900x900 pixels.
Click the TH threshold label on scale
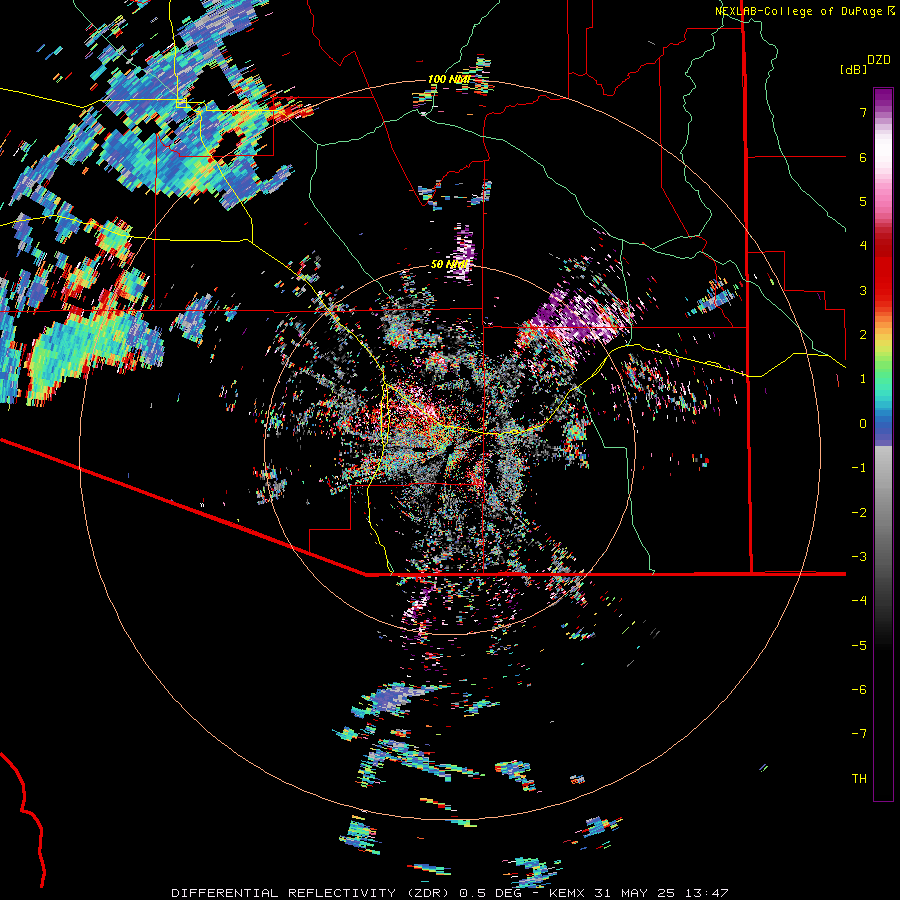coord(859,779)
